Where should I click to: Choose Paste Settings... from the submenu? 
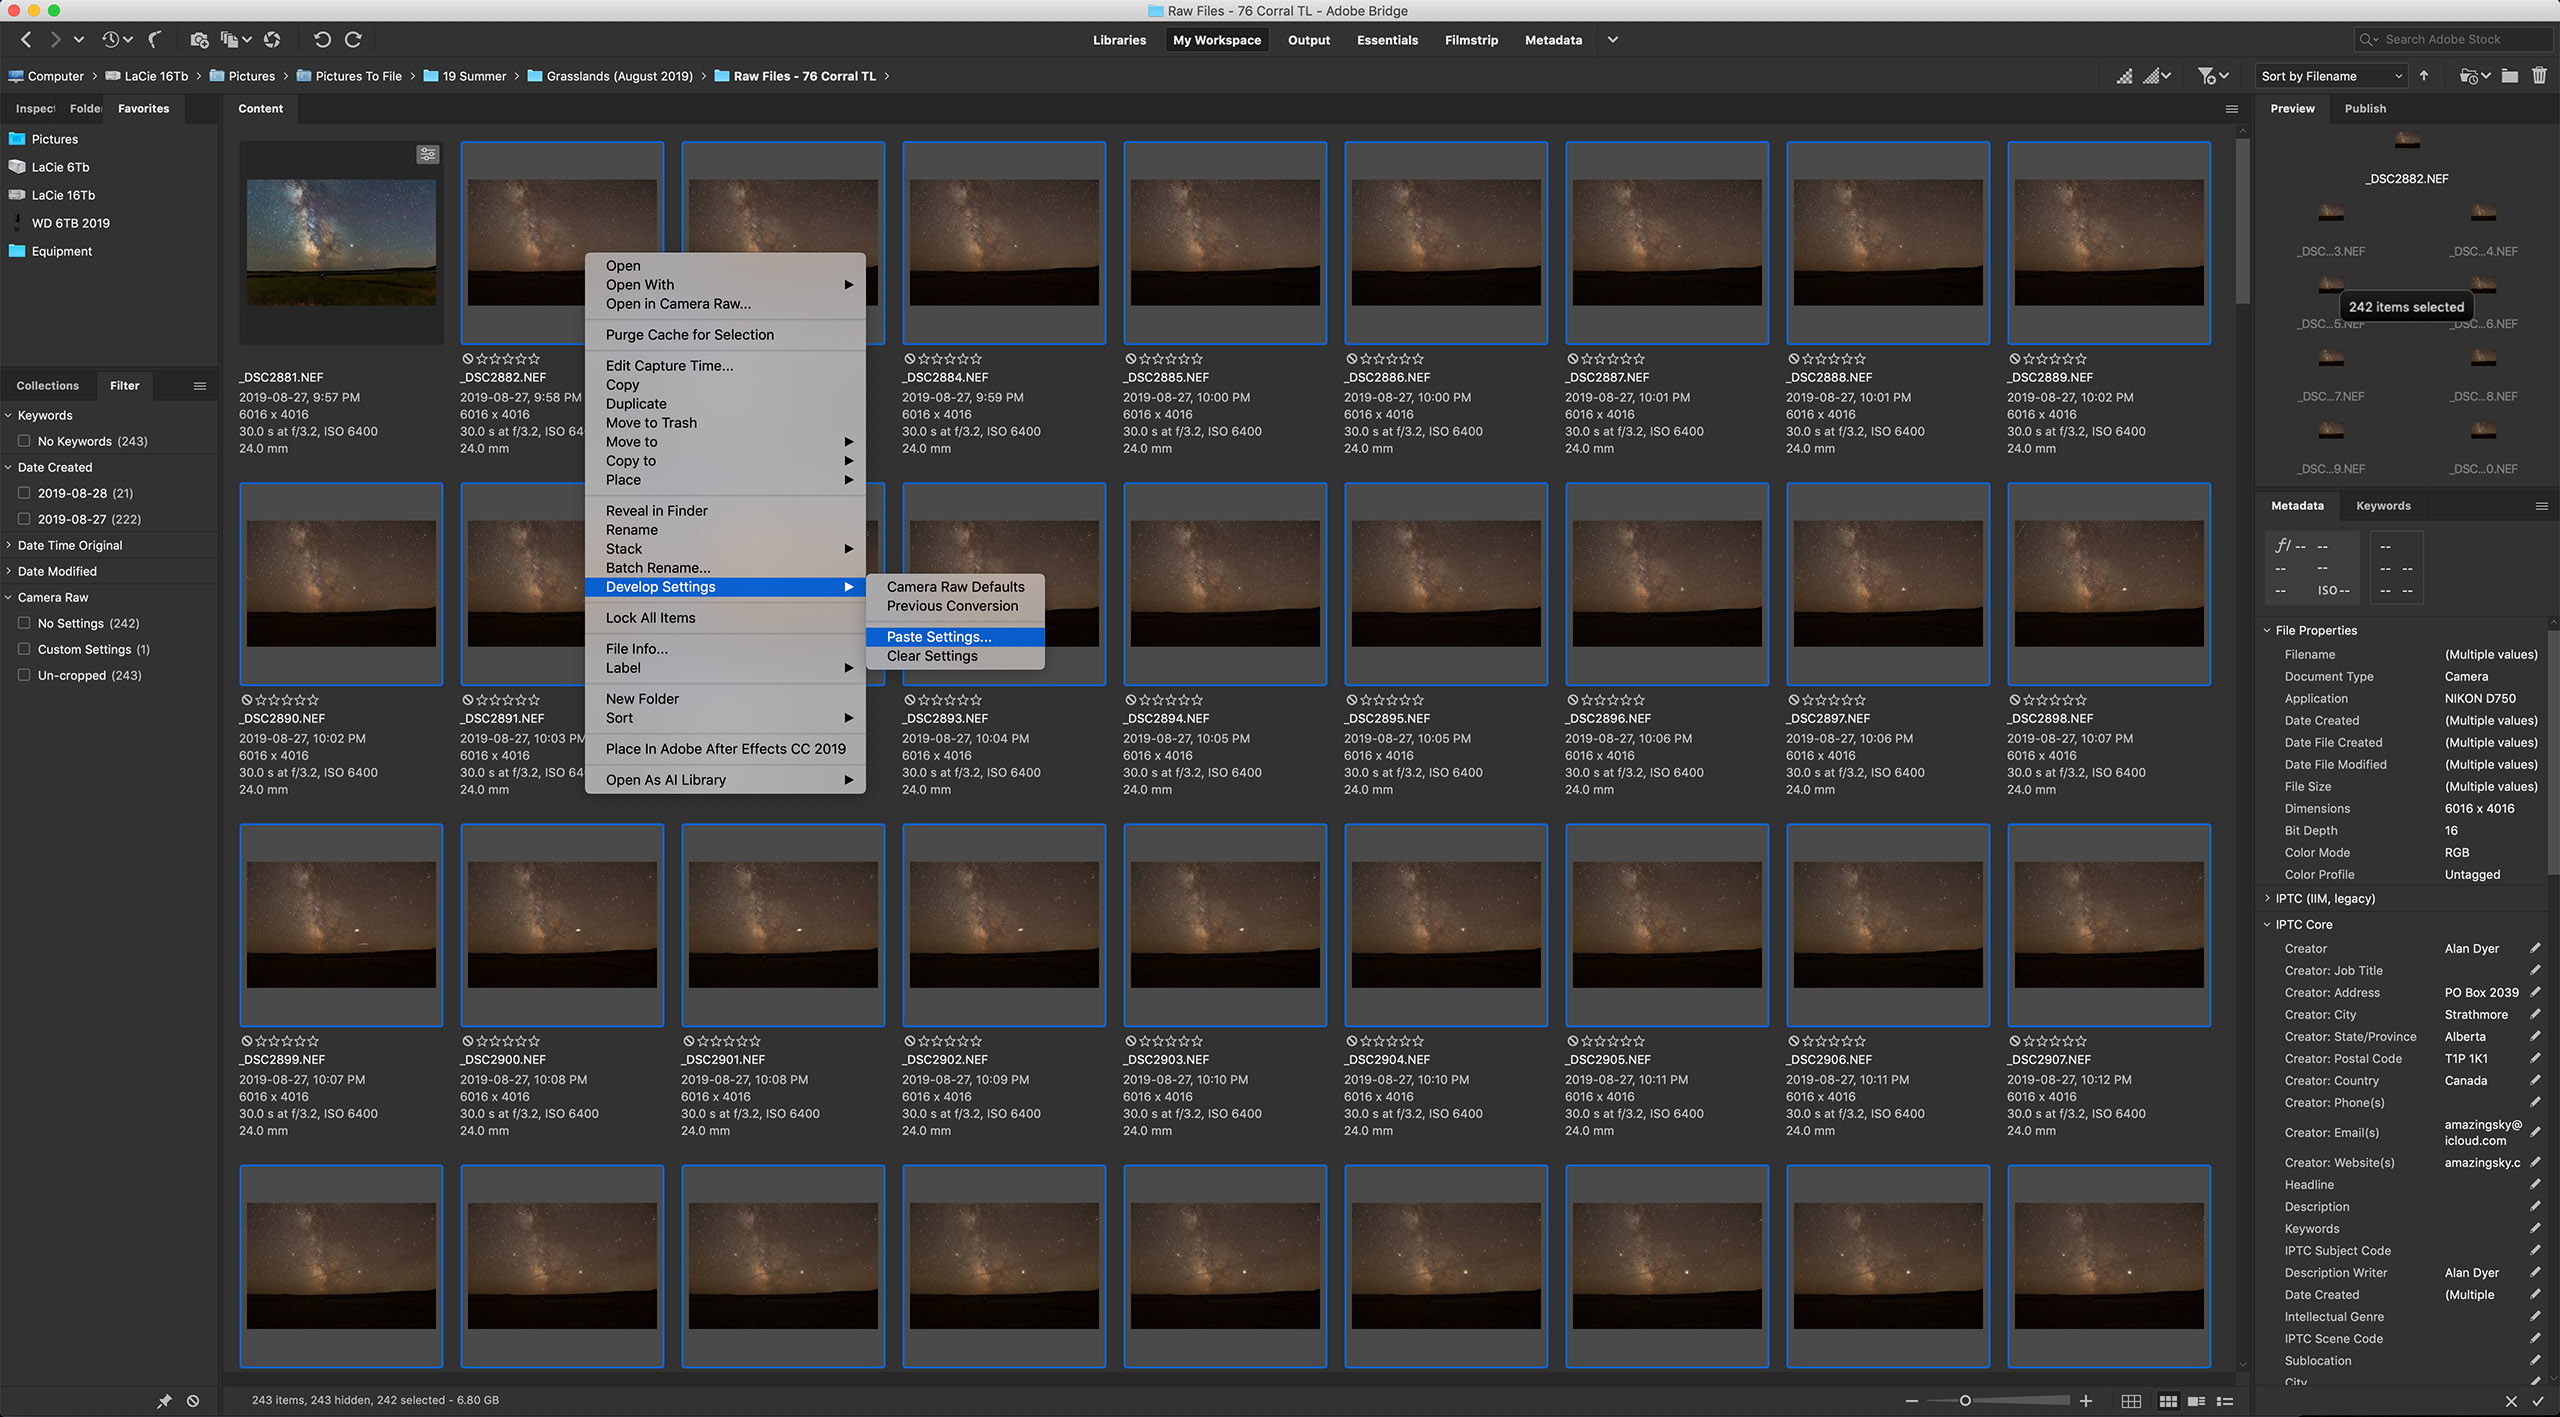click(939, 637)
